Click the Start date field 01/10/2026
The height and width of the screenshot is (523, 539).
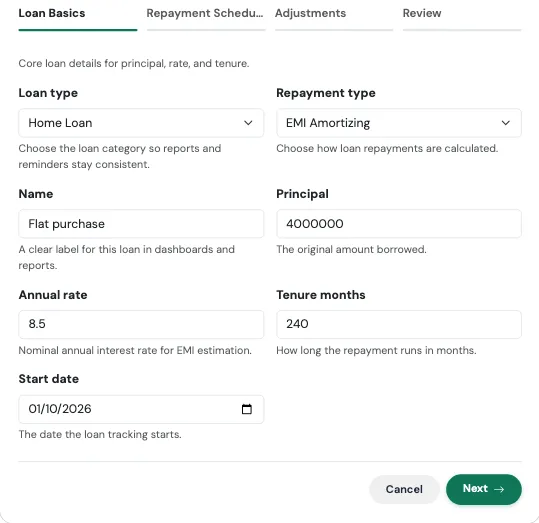click(x=141, y=409)
